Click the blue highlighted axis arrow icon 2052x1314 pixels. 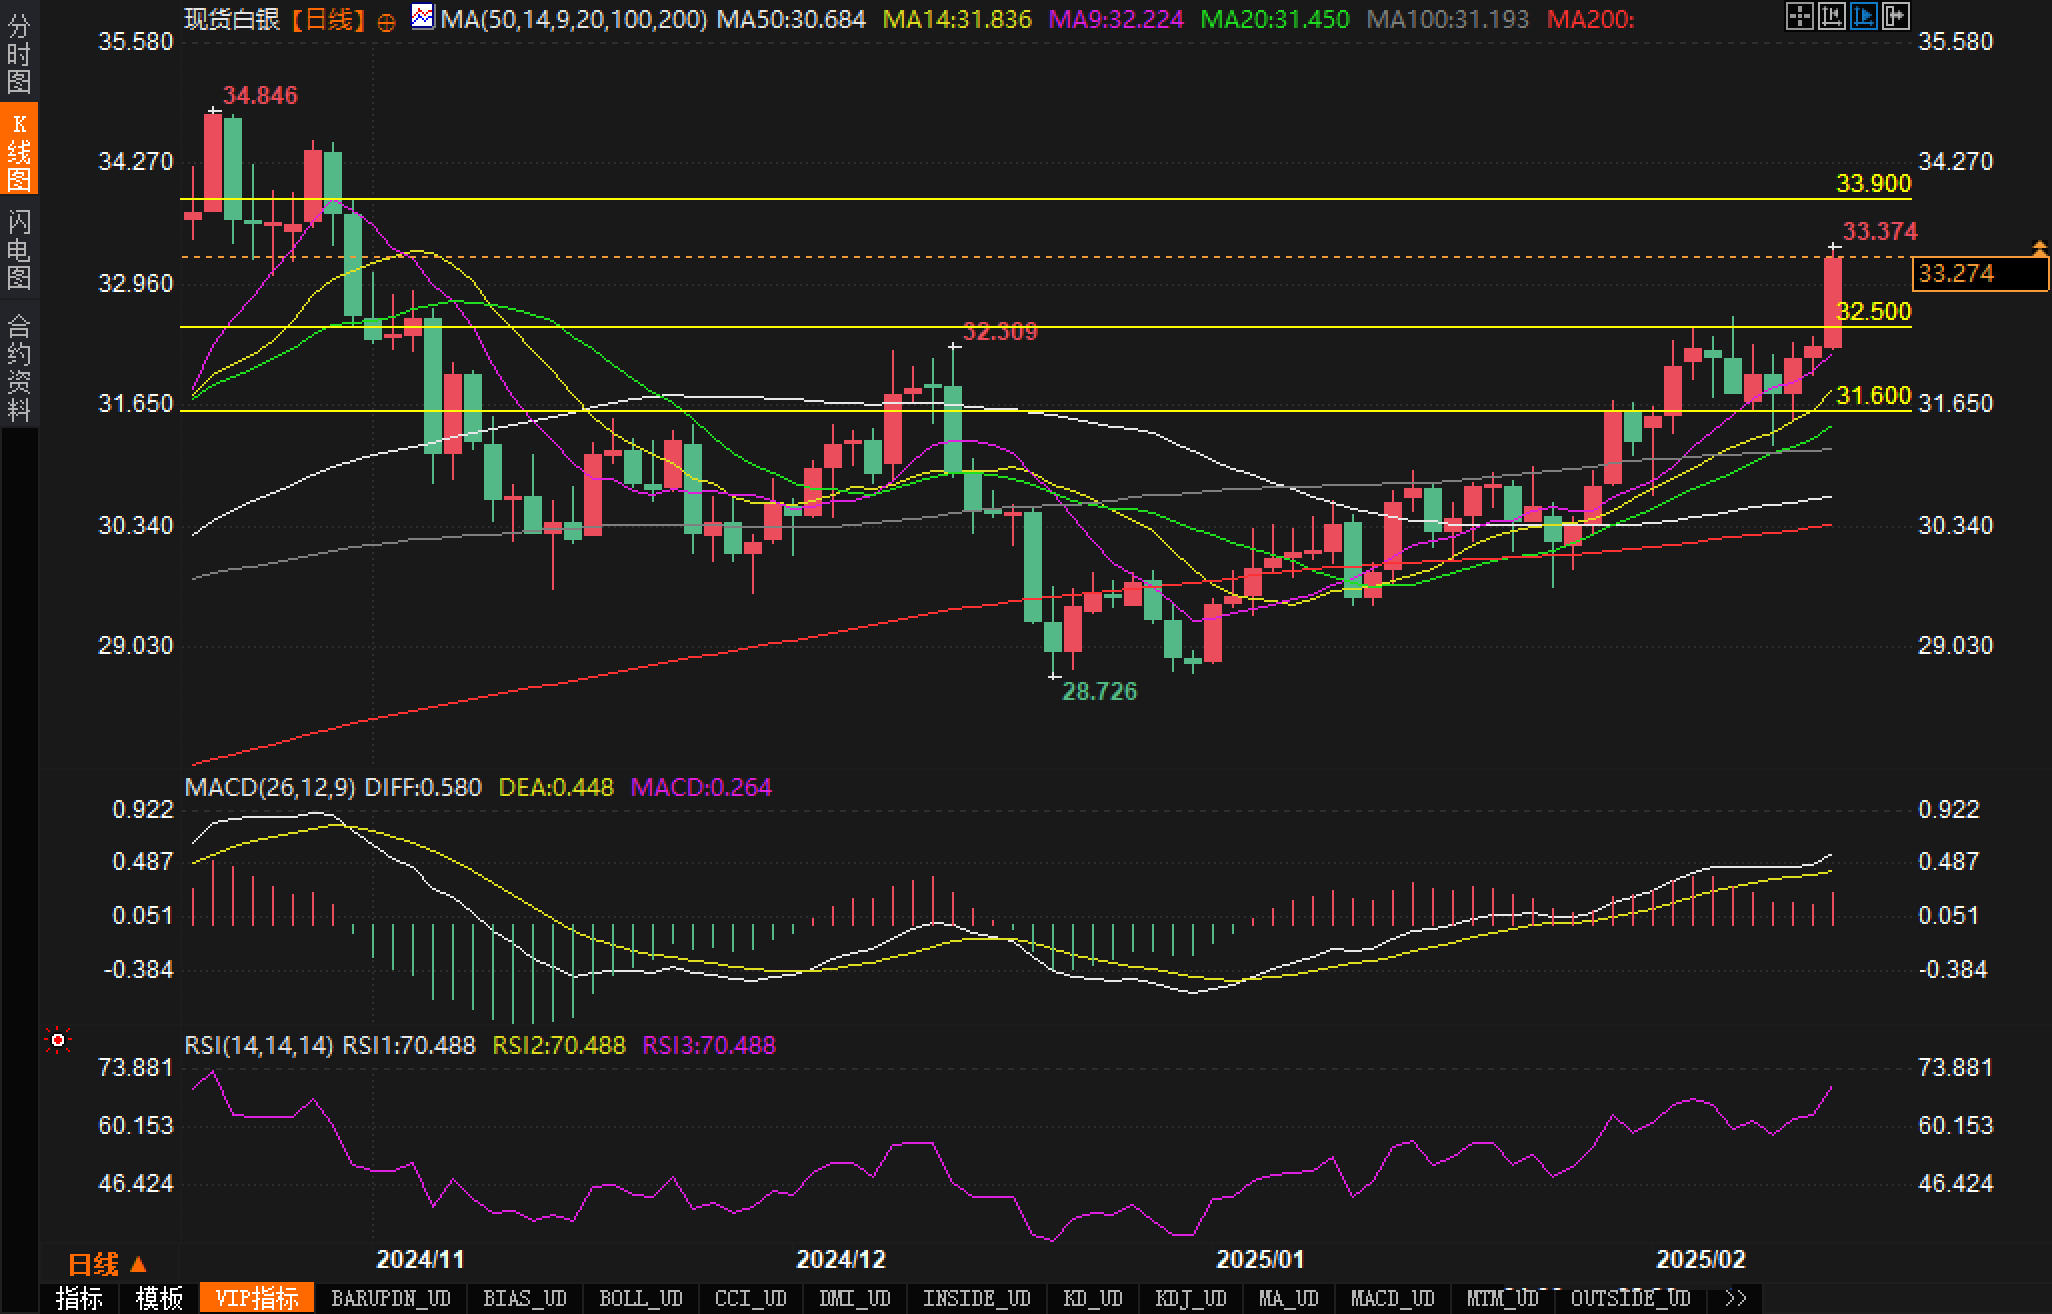coord(1863,16)
